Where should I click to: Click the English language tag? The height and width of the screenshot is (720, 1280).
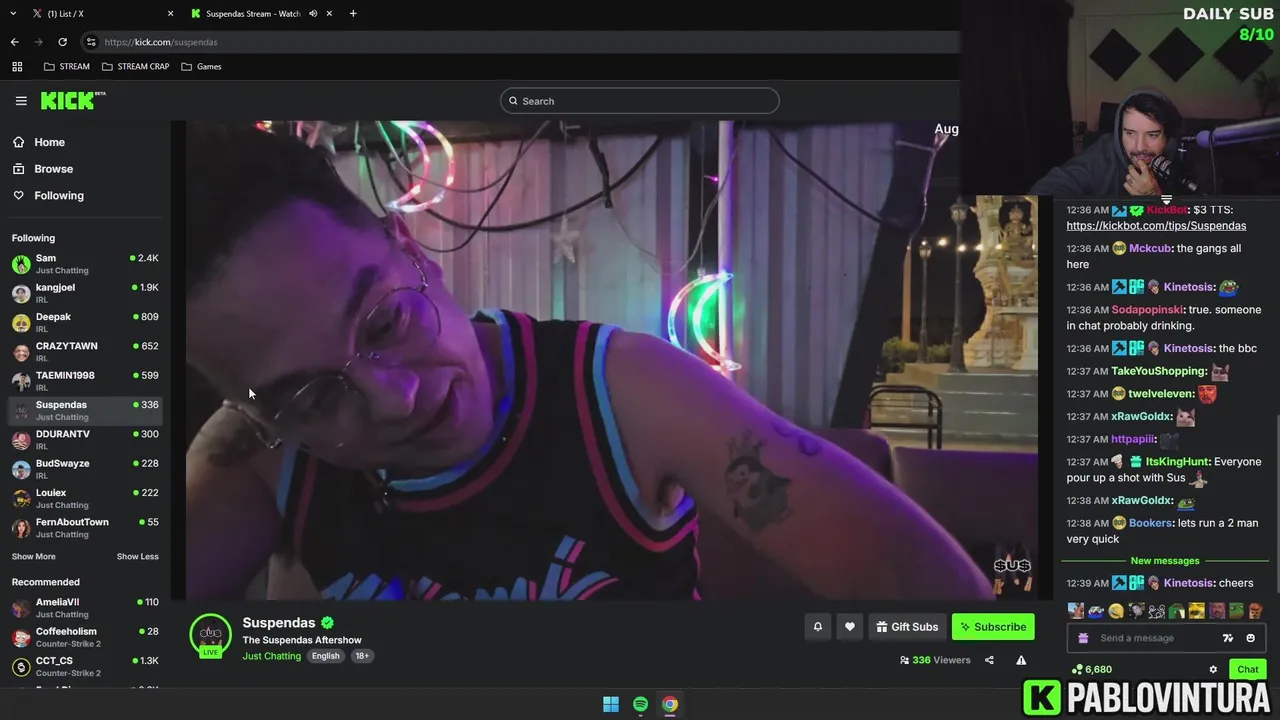[325, 656]
